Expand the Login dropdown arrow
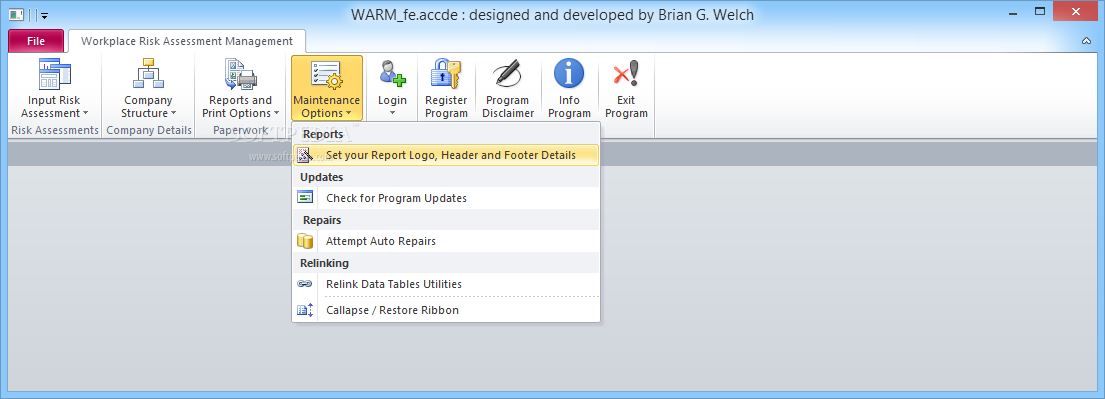Viewport: 1105px width, 399px height. pyautogui.click(x=392, y=113)
